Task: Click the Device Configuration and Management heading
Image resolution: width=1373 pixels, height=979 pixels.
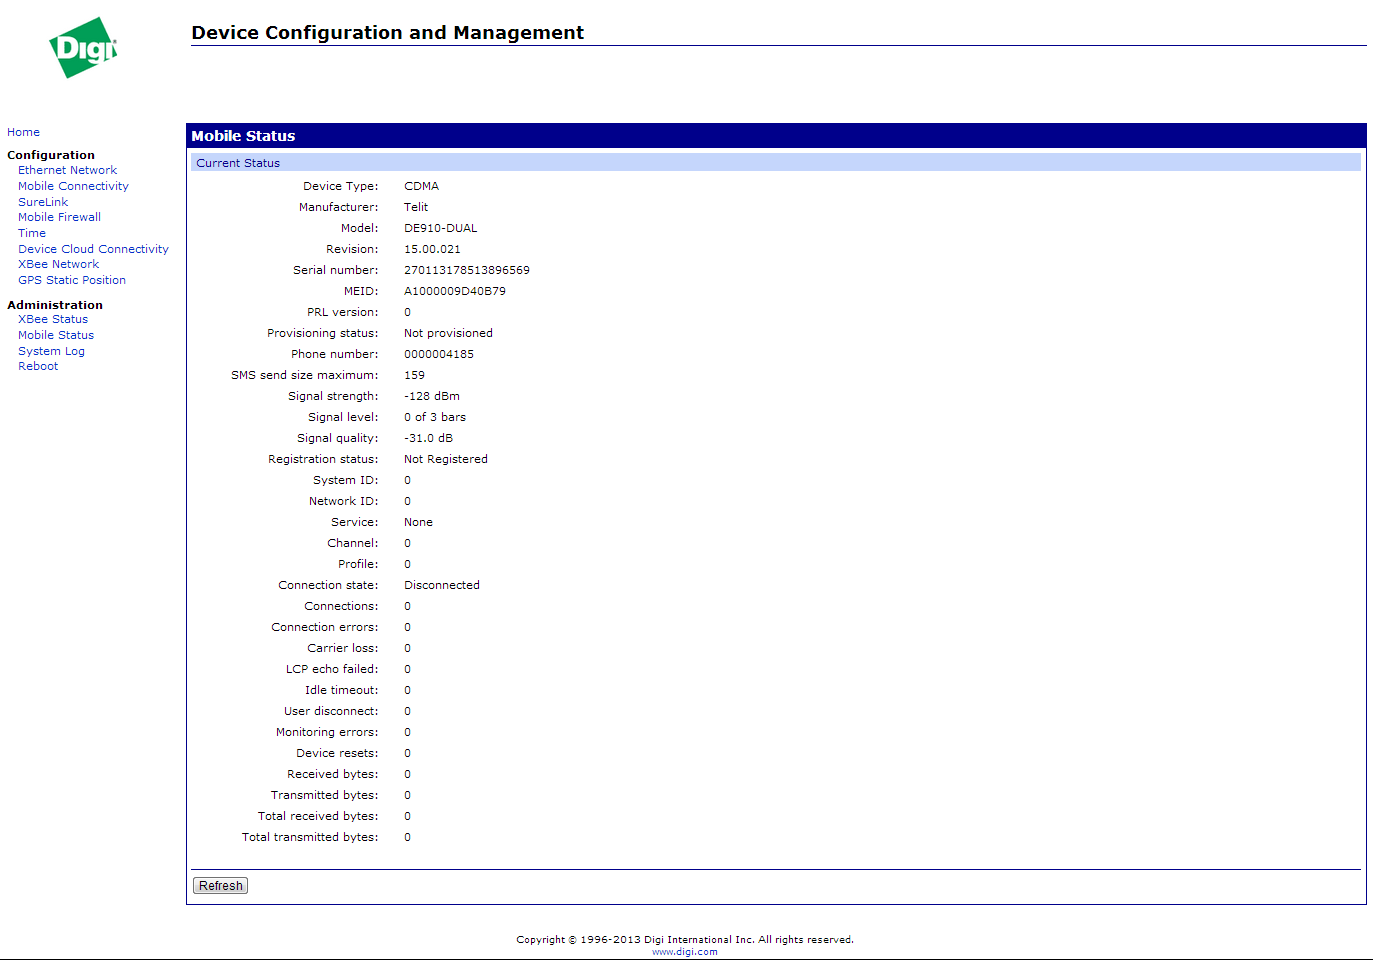Action: tap(387, 32)
